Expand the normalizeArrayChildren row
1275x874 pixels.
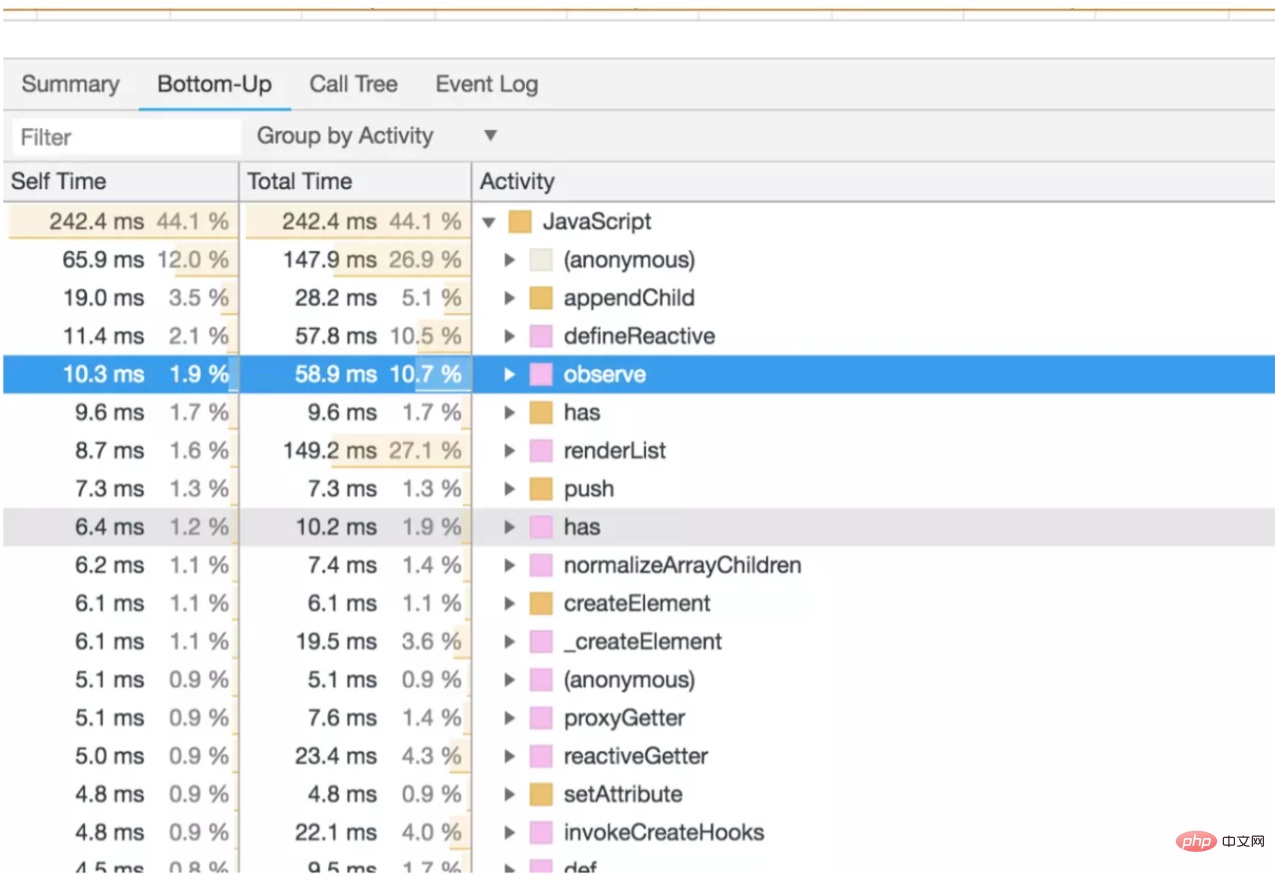510,565
